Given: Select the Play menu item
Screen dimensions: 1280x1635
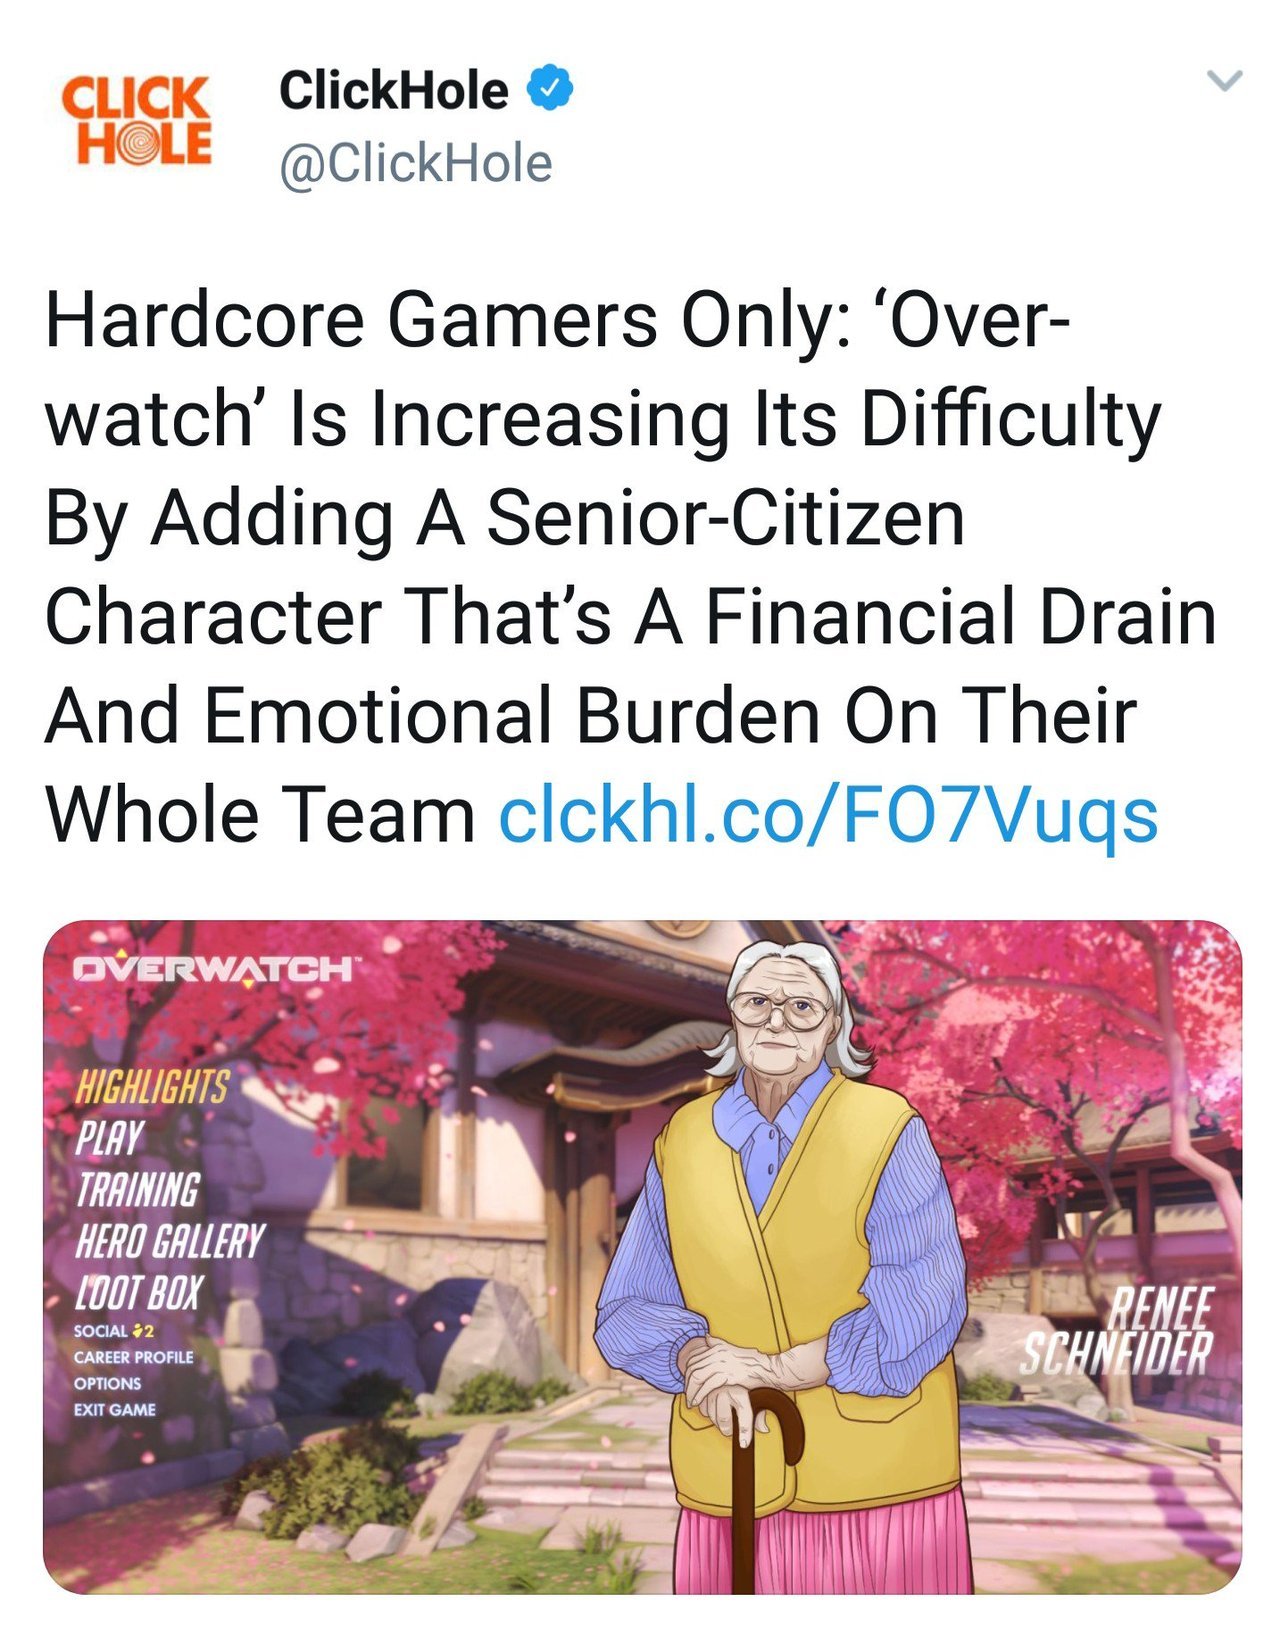Looking at the screenshot, I should click(x=110, y=1137).
